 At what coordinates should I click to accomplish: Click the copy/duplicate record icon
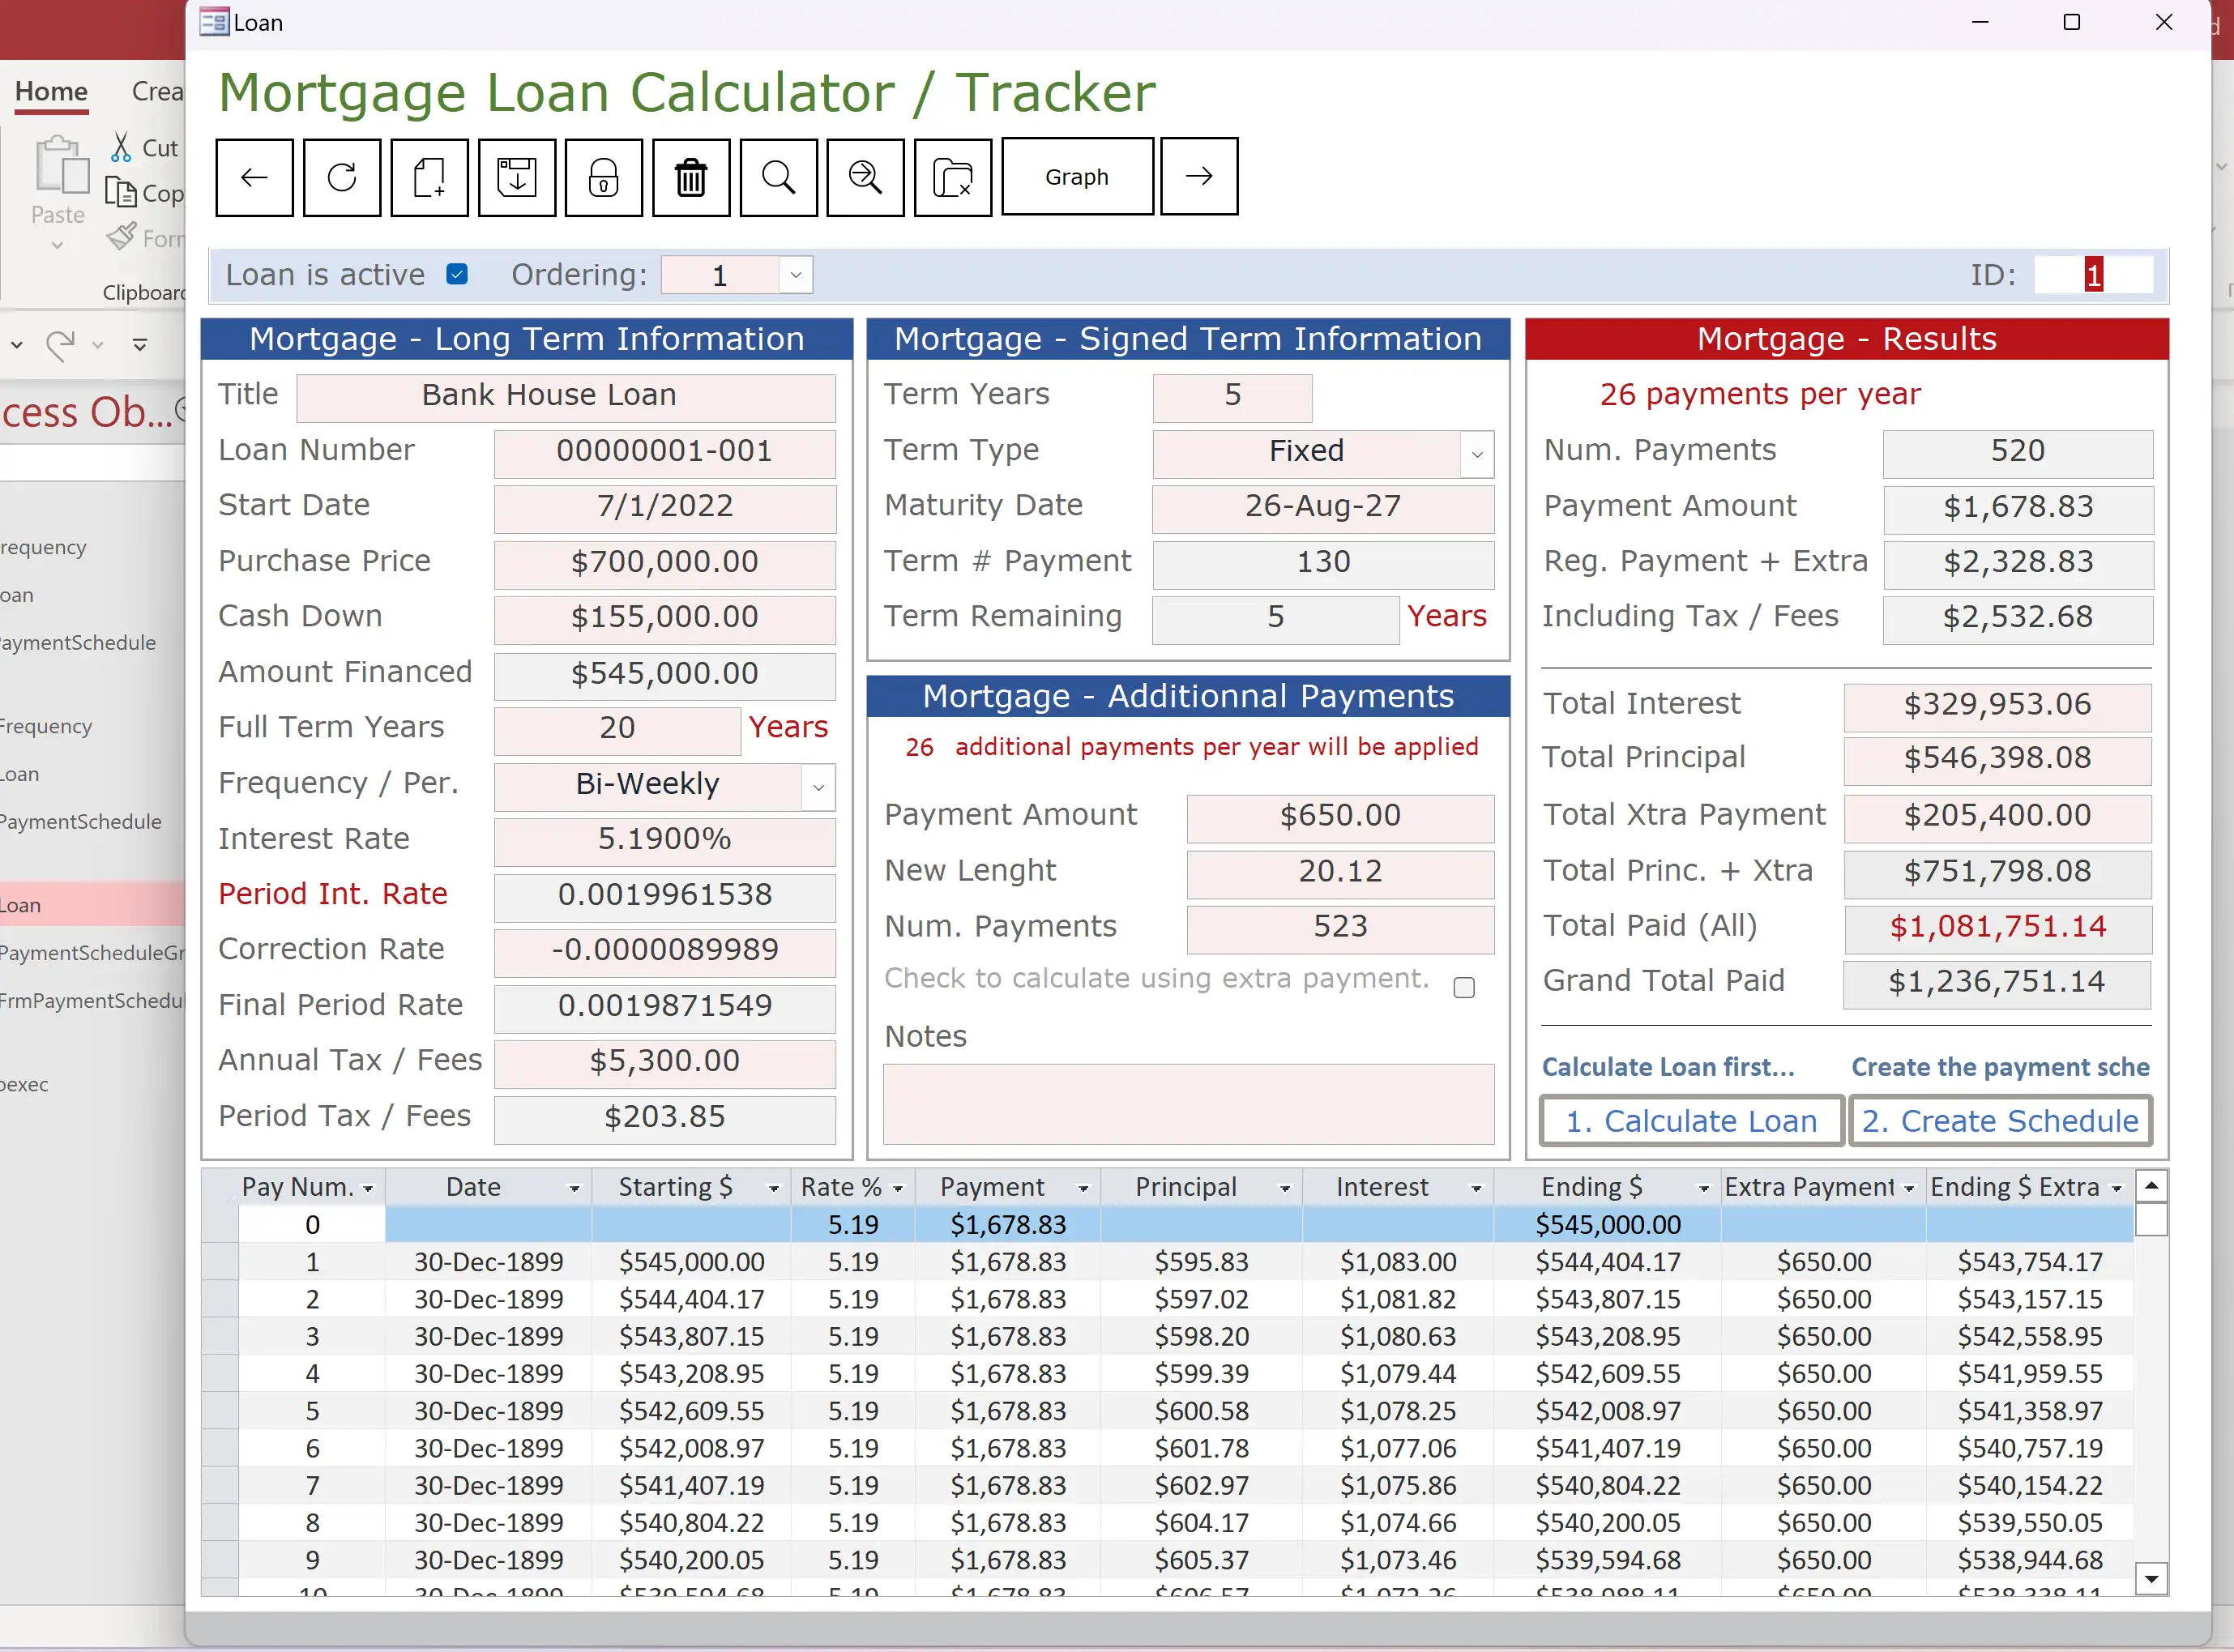click(x=430, y=175)
